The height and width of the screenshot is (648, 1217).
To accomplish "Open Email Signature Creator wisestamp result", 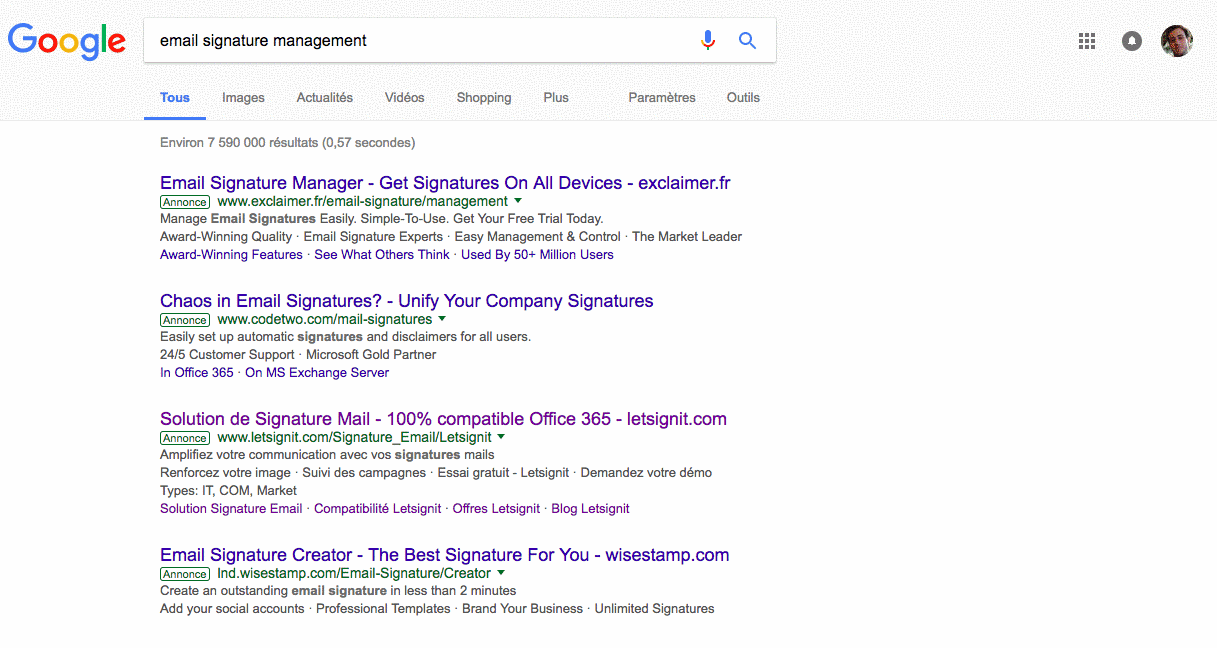I will click(444, 555).
